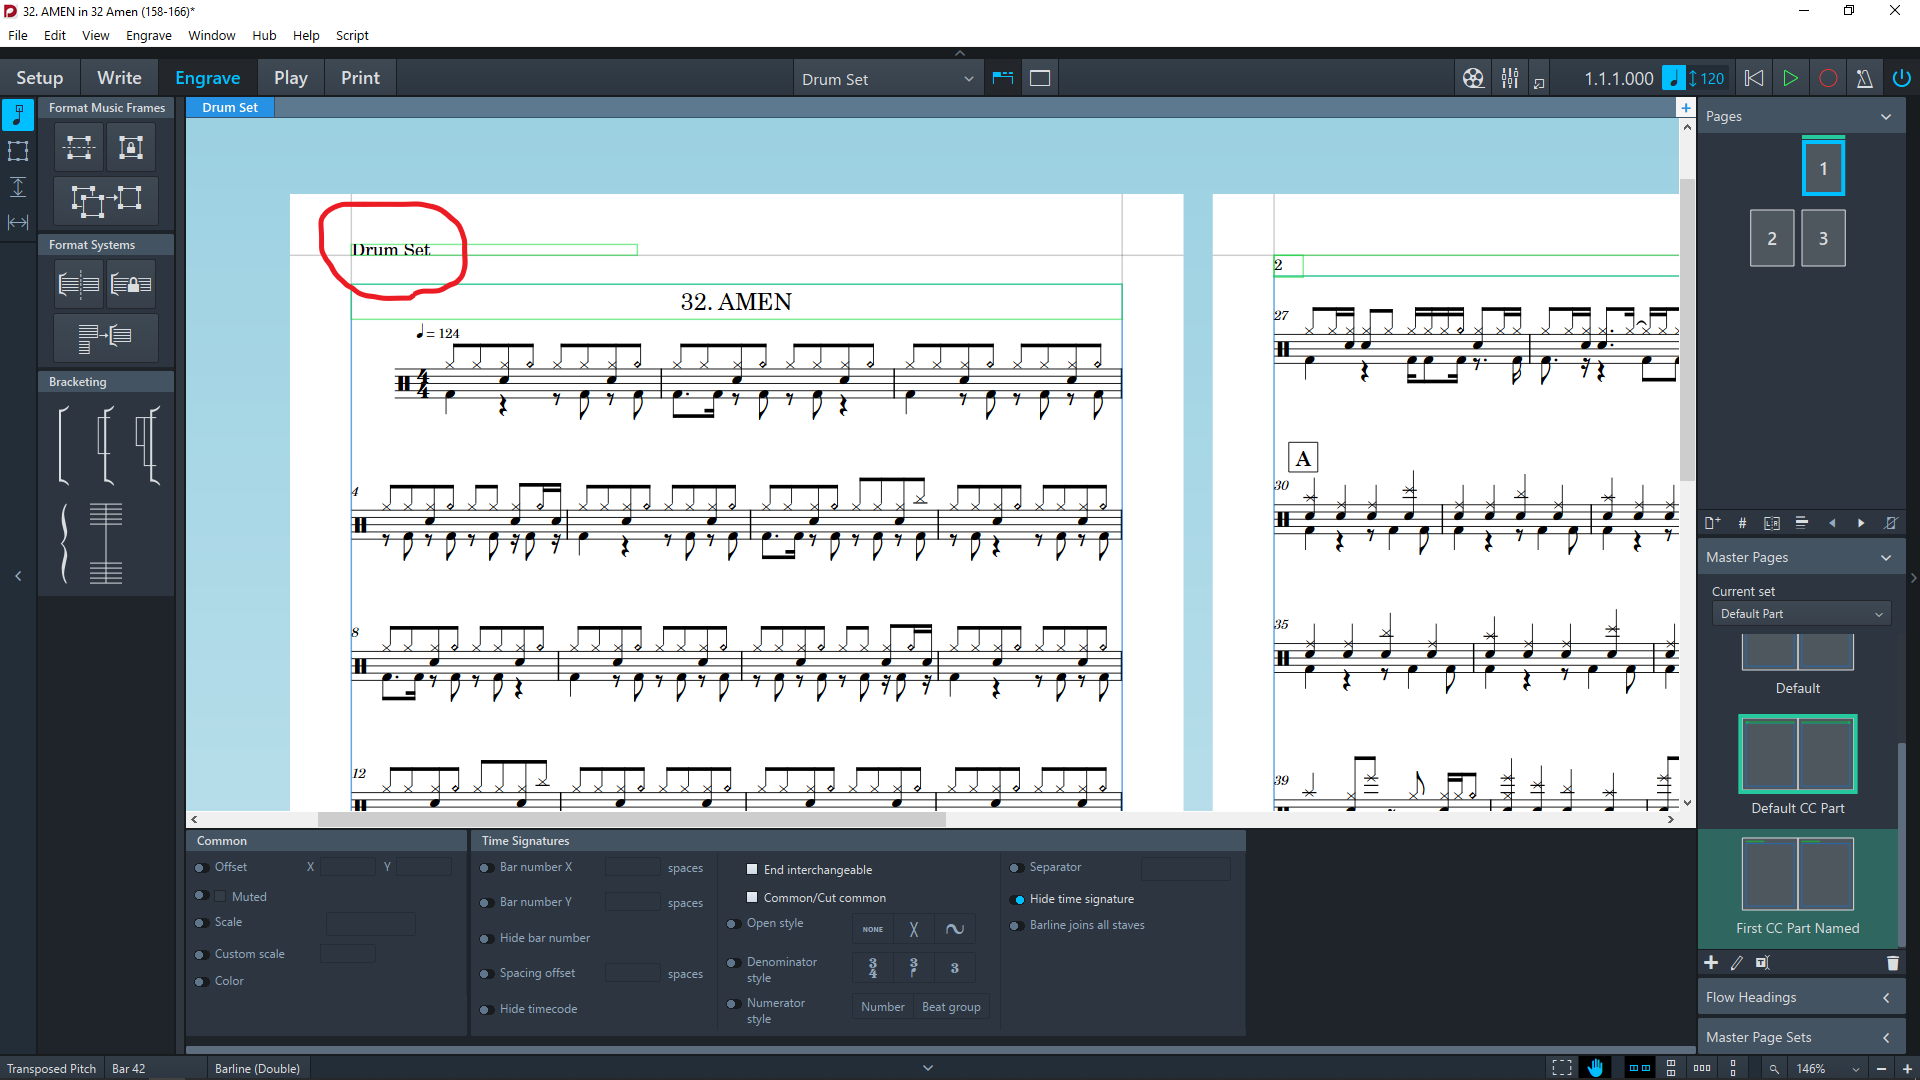Select the Default CC Part master page
The image size is (1920, 1080).
click(x=1797, y=754)
